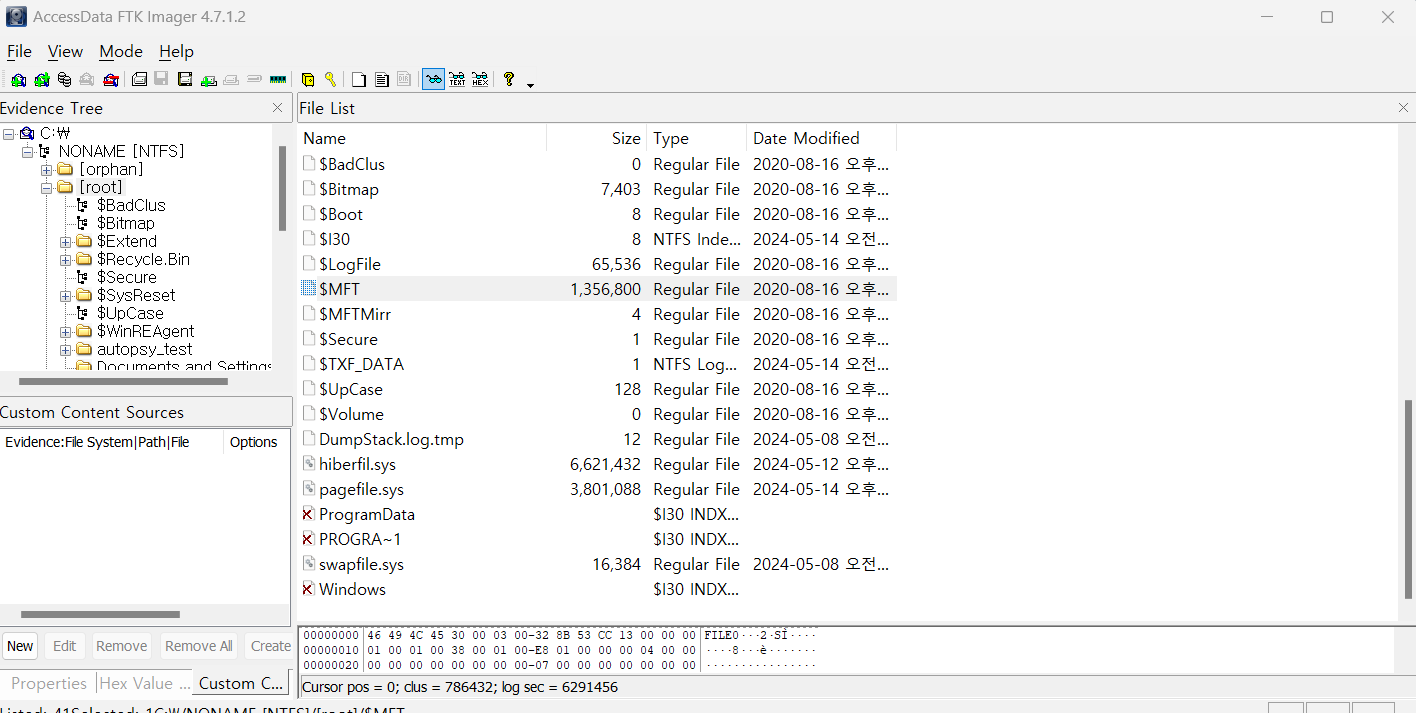Open the File menu
The image size is (1416, 713).
pos(19,51)
